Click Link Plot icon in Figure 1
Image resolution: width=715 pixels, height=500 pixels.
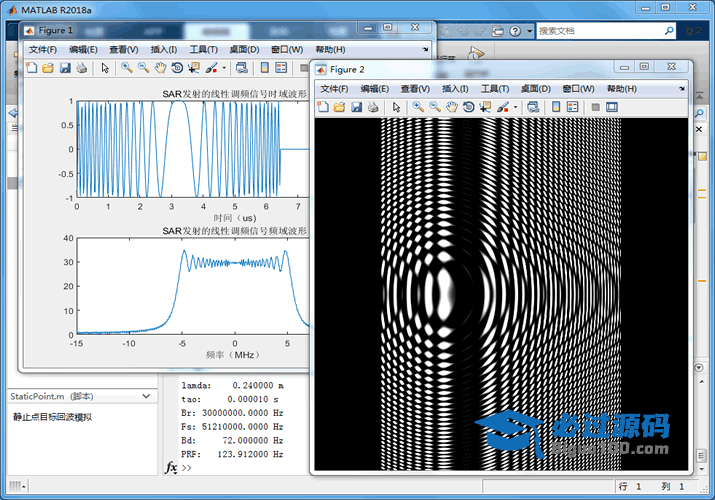(x=242, y=68)
